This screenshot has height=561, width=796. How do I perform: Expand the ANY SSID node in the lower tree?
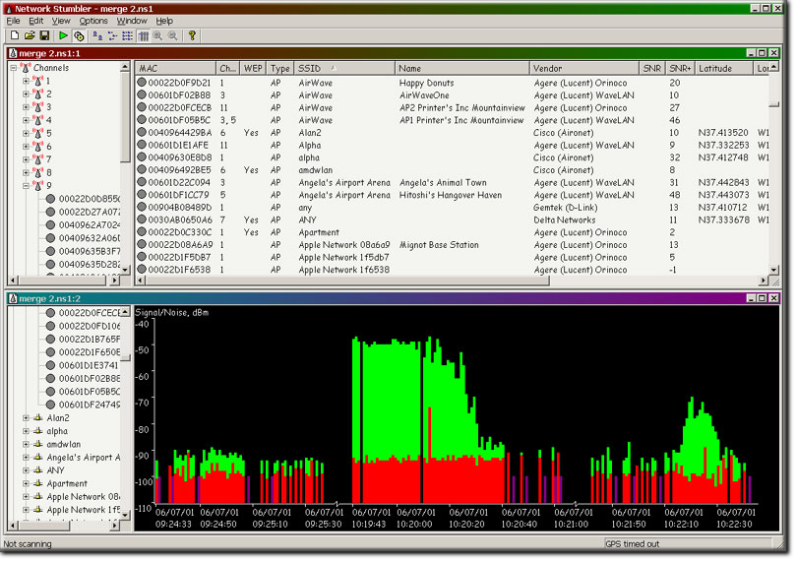tap(26, 470)
